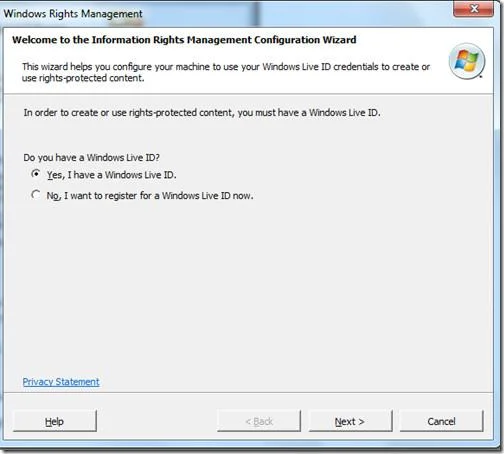504x454 pixels.
Task: Close the Windows Rights Management dialog
Action: click(473, 8)
